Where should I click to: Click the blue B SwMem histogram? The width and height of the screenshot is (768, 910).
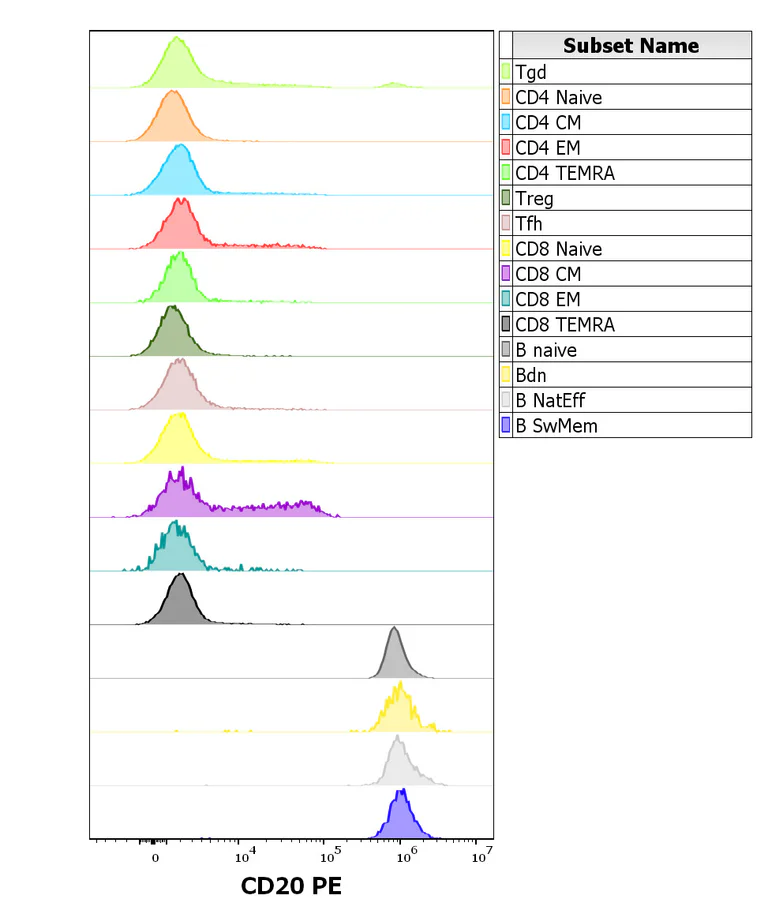click(401, 818)
